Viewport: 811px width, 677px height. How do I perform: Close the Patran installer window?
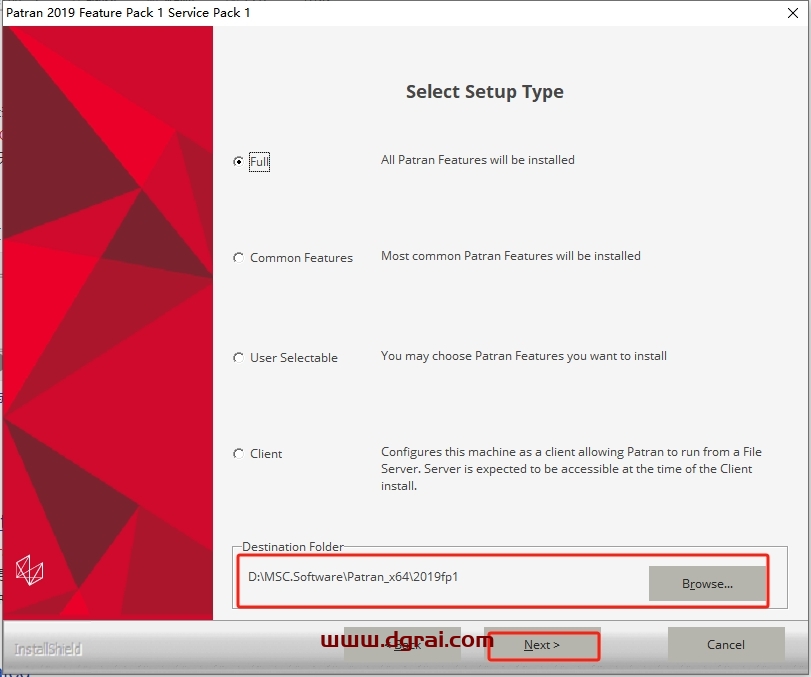coord(793,13)
